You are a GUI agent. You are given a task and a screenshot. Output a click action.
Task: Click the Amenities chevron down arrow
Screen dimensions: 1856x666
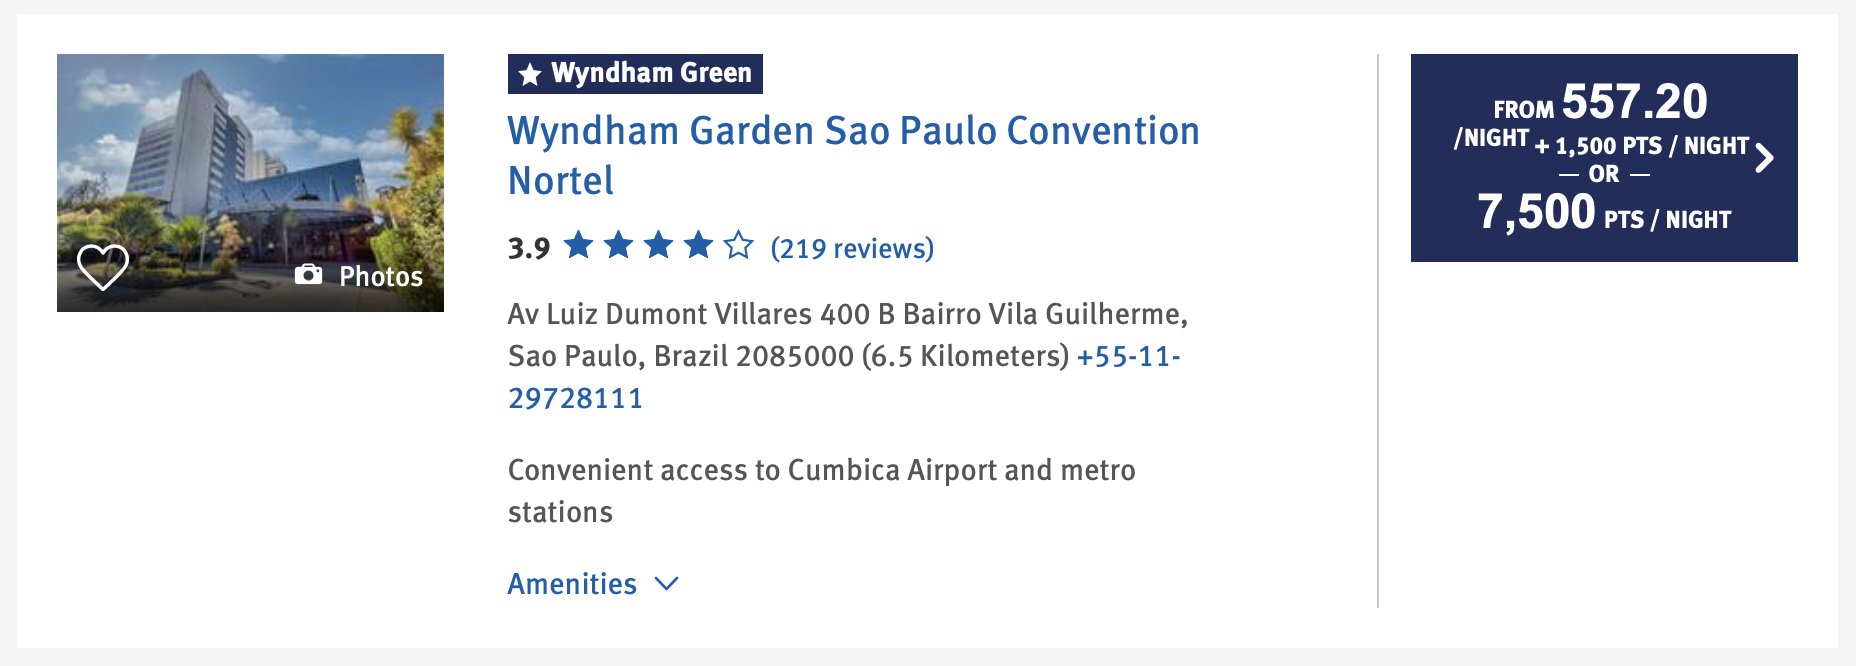[x=667, y=584]
